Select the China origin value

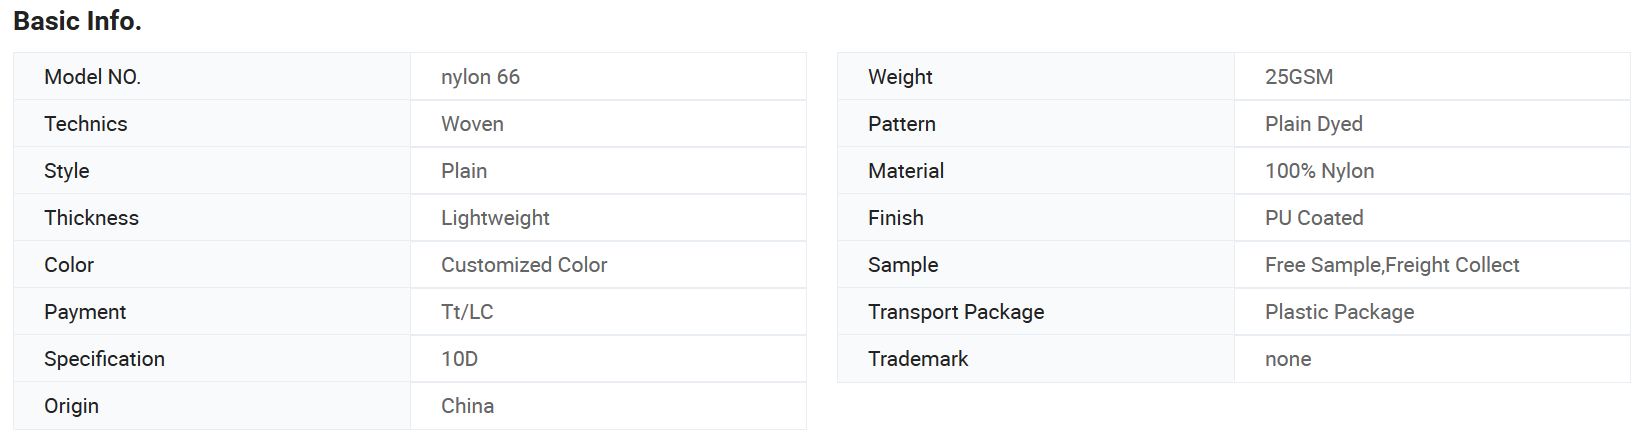click(467, 406)
